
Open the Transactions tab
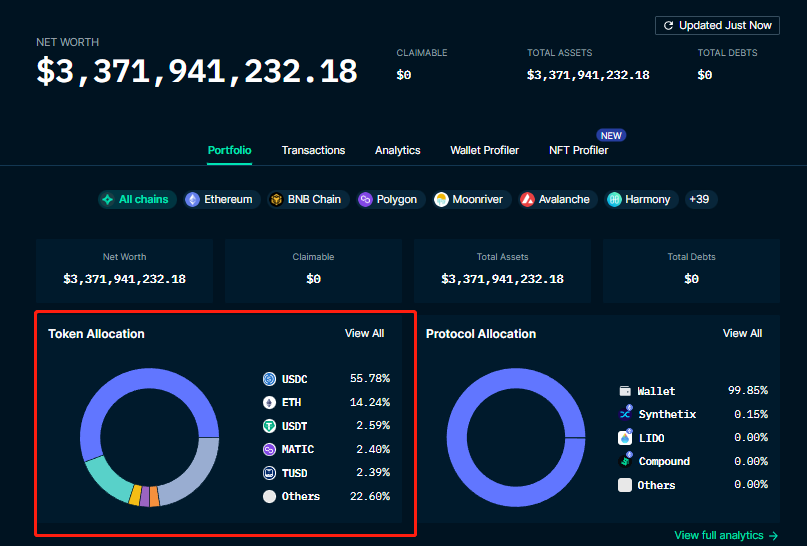point(313,150)
